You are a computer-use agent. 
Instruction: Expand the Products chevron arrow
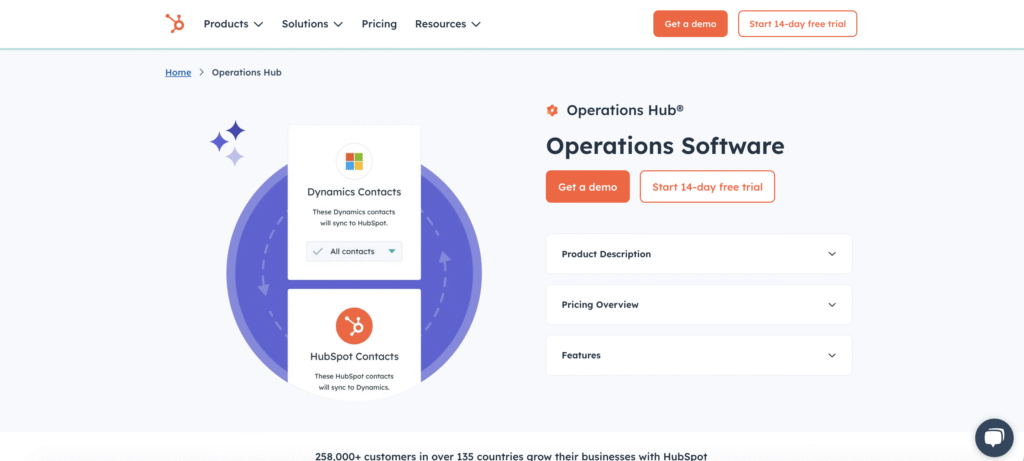[x=258, y=24]
